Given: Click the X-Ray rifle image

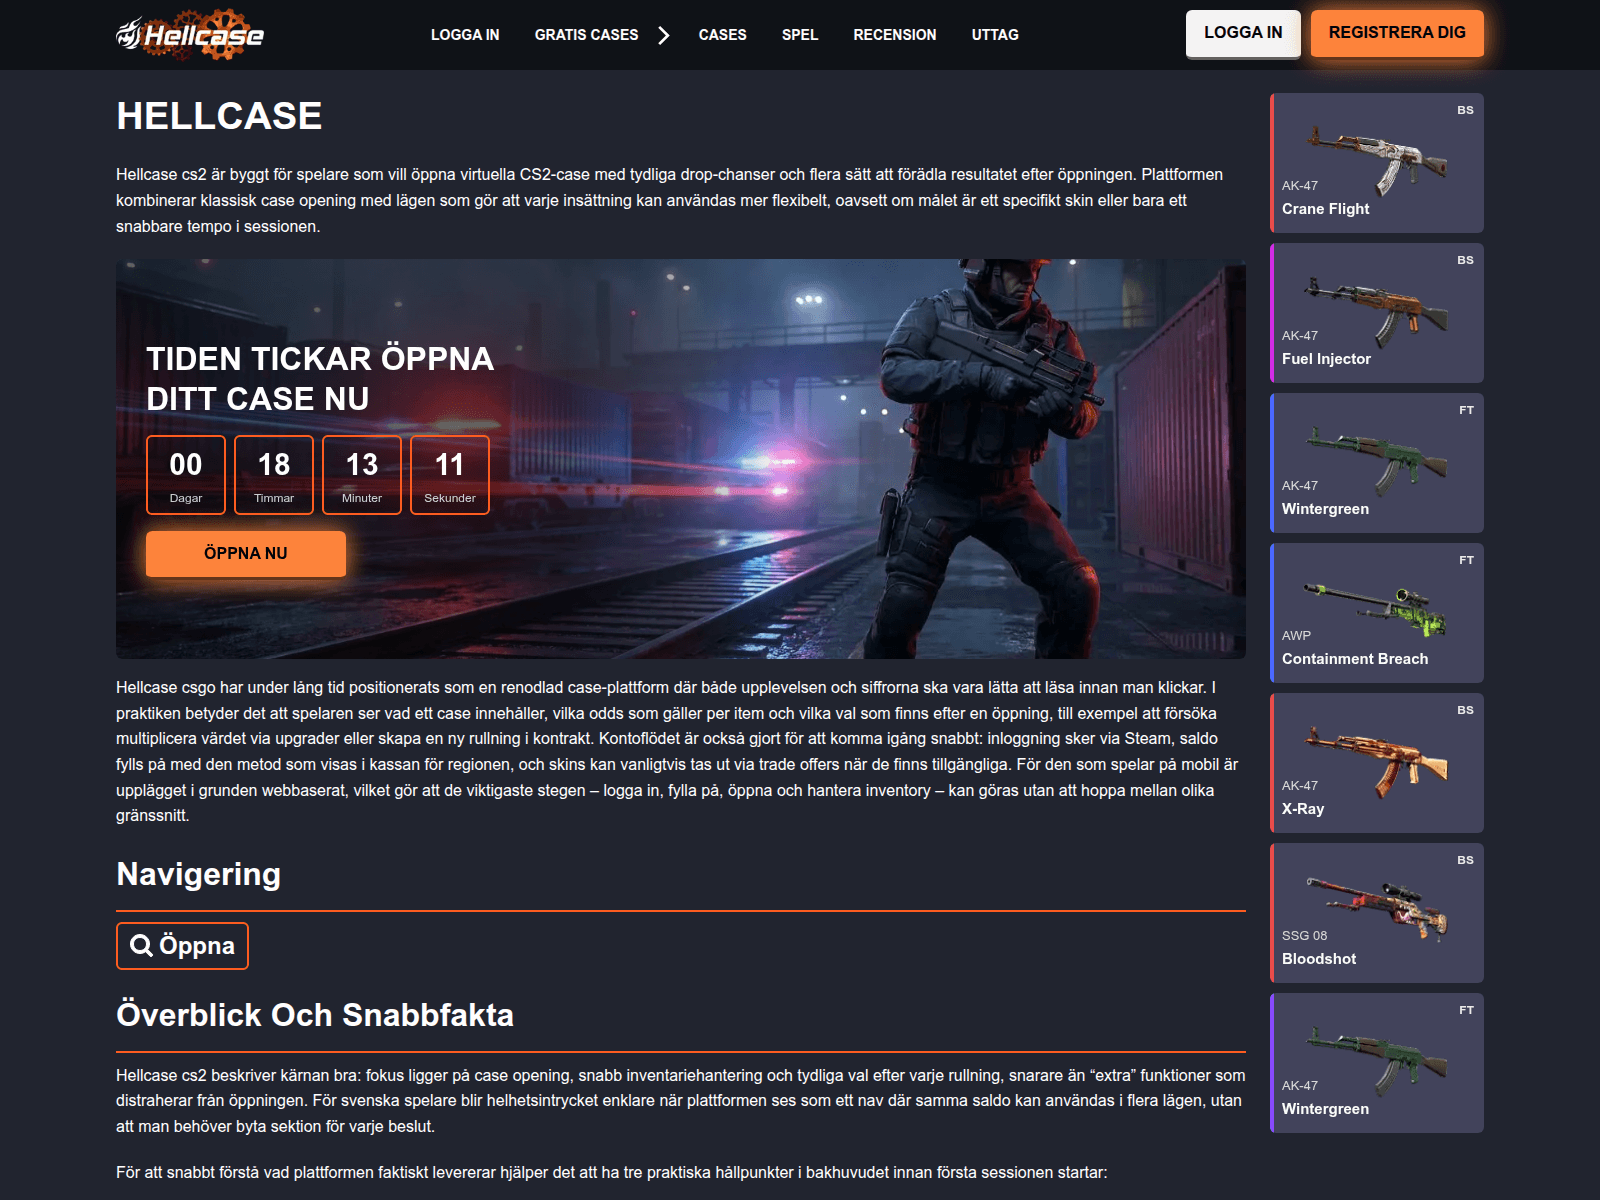Looking at the screenshot, I should [1378, 761].
